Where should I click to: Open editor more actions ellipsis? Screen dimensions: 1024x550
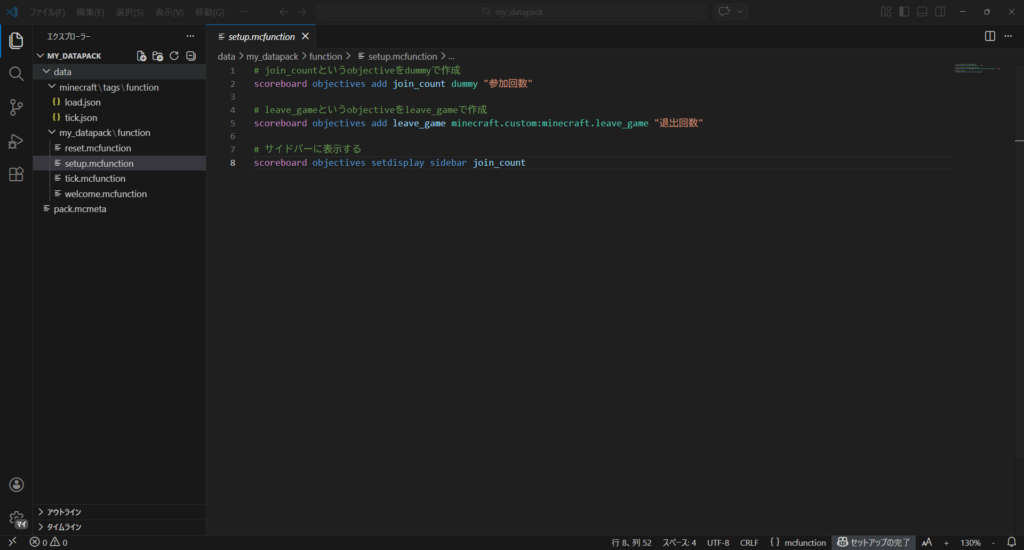[x=1008, y=37]
